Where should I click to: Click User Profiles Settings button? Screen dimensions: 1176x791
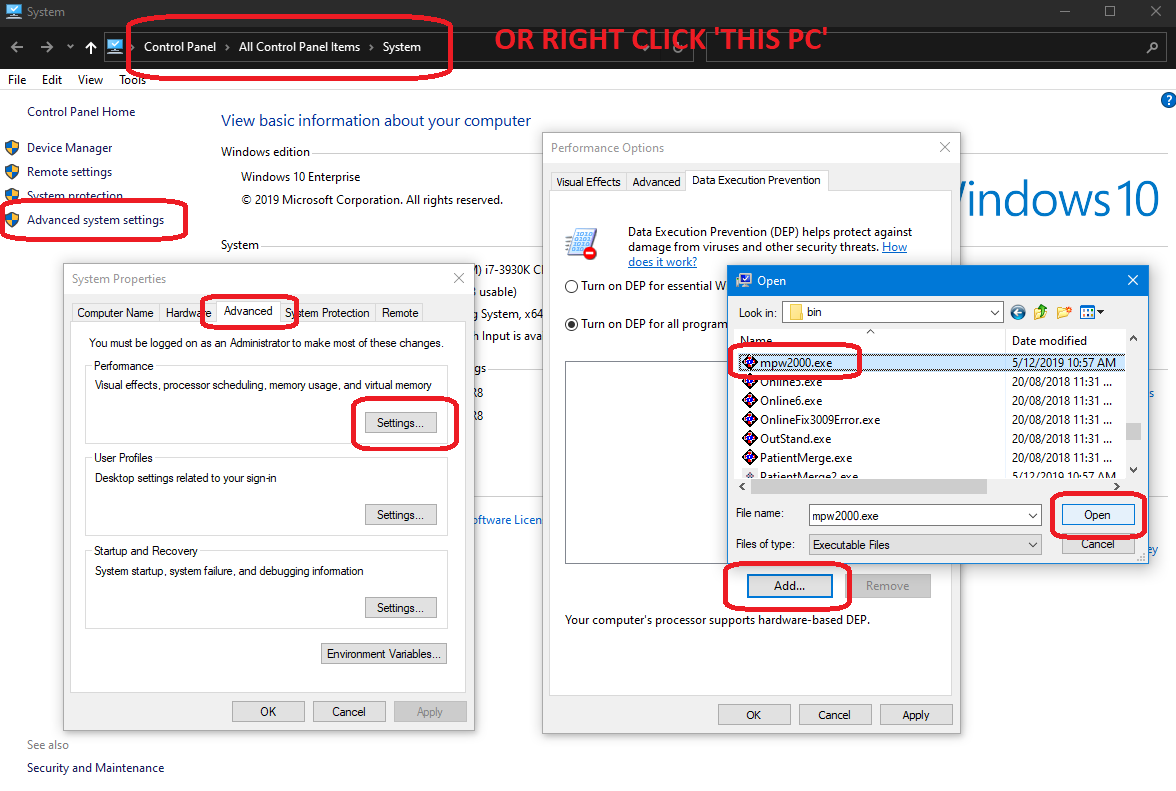coord(400,515)
